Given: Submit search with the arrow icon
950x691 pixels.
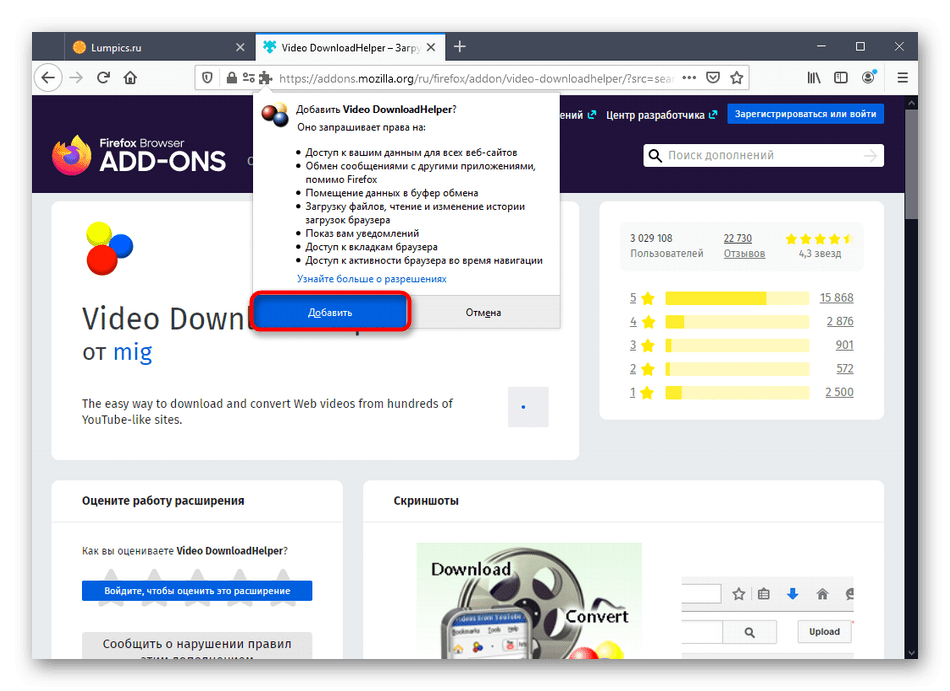Looking at the screenshot, I should tap(871, 156).
